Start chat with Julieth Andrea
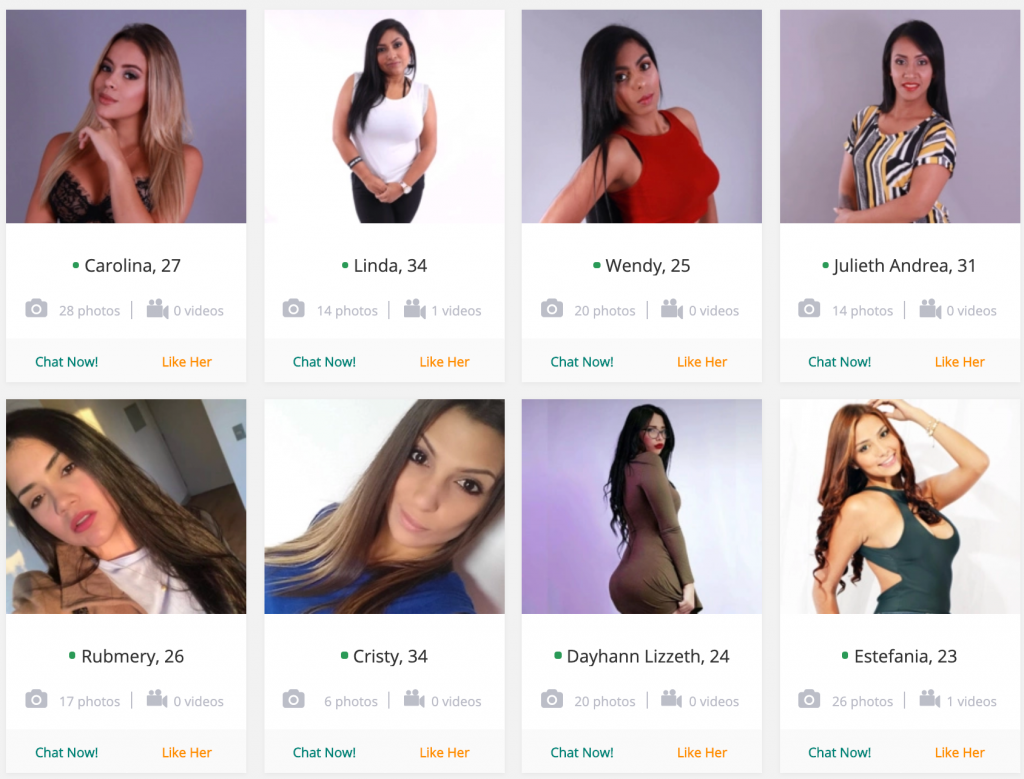 839,362
